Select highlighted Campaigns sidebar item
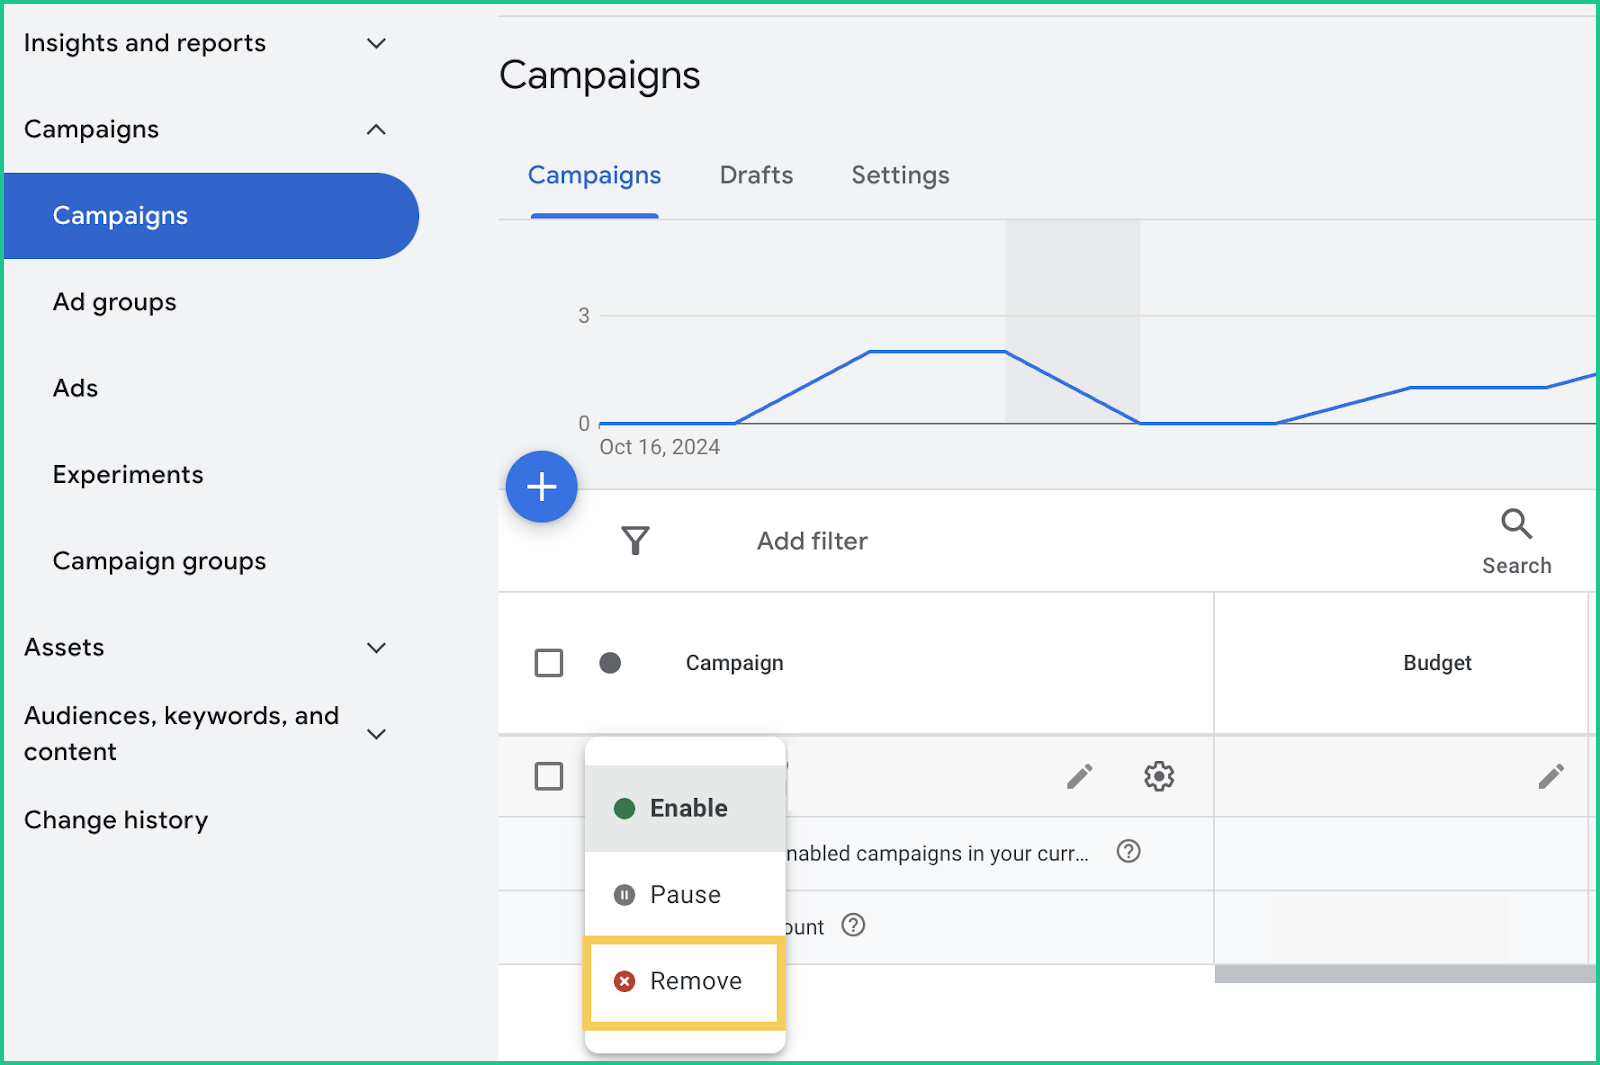The width and height of the screenshot is (1600, 1065). pyautogui.click(x=211, y=216)
